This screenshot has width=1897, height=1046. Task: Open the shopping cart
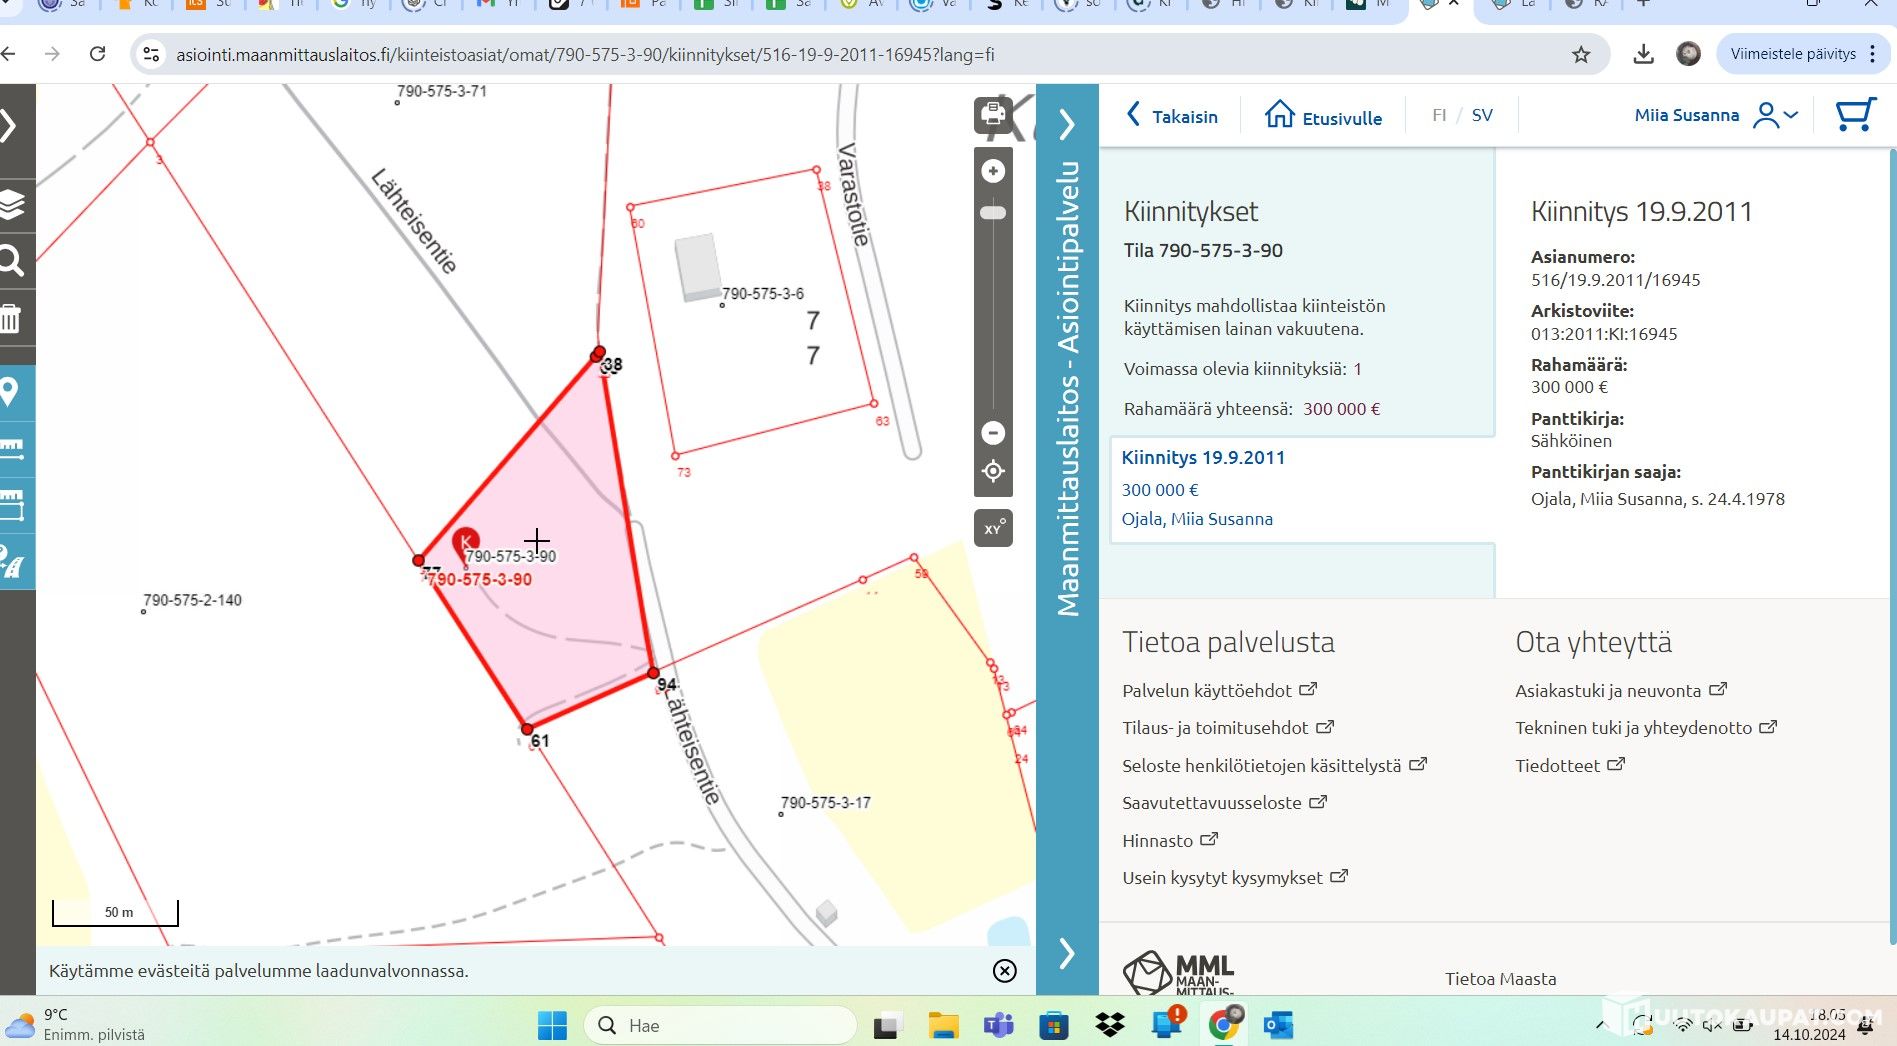click(x=1855, y=115)
